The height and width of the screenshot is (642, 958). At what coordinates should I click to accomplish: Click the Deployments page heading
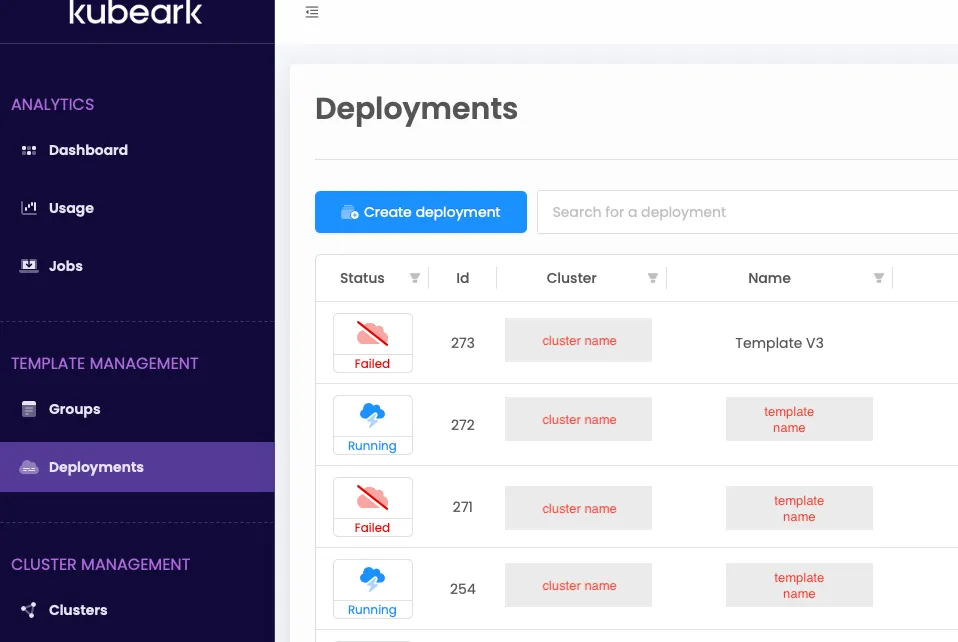(x=417, y=109)
